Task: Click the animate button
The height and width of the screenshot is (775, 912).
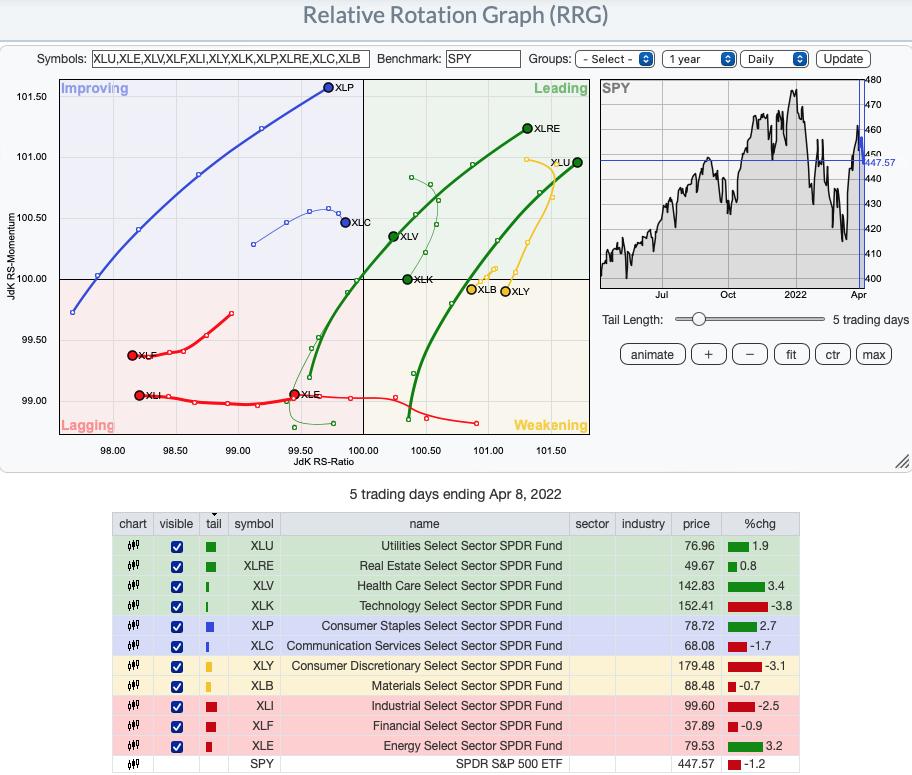Action: point(652,354)
